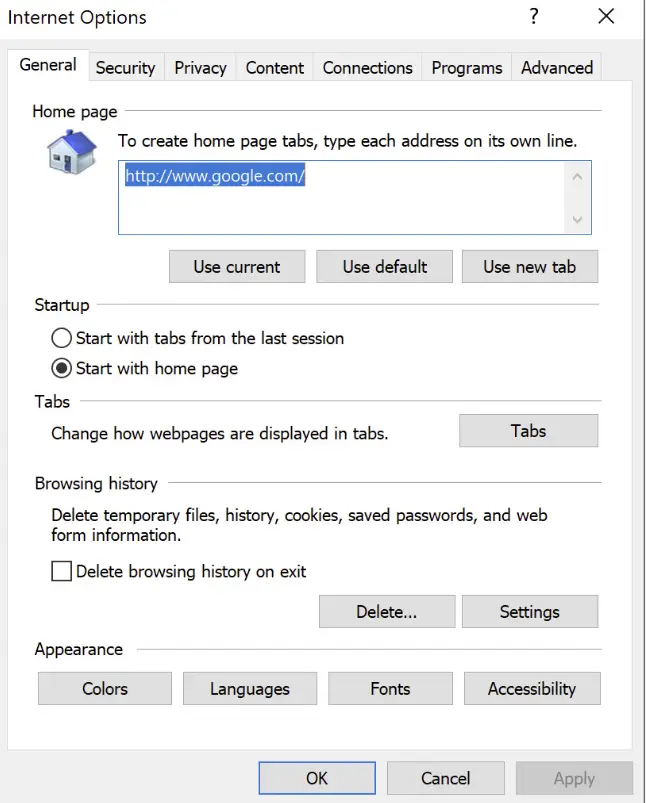This screenshot has height=803, width=646.
Task: Open Tabs settings button
Action: point(528,431)
